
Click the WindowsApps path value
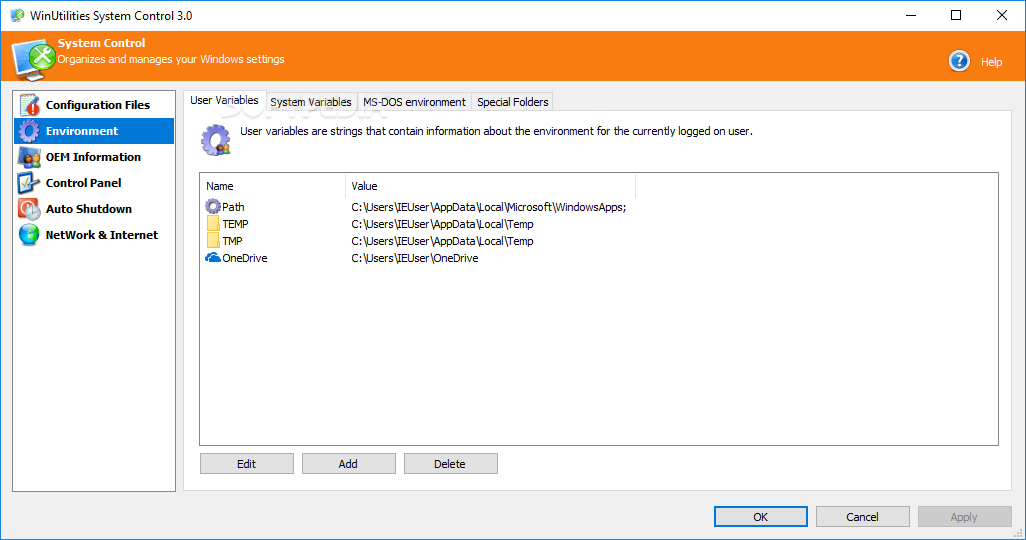click(x=489, y=207)
